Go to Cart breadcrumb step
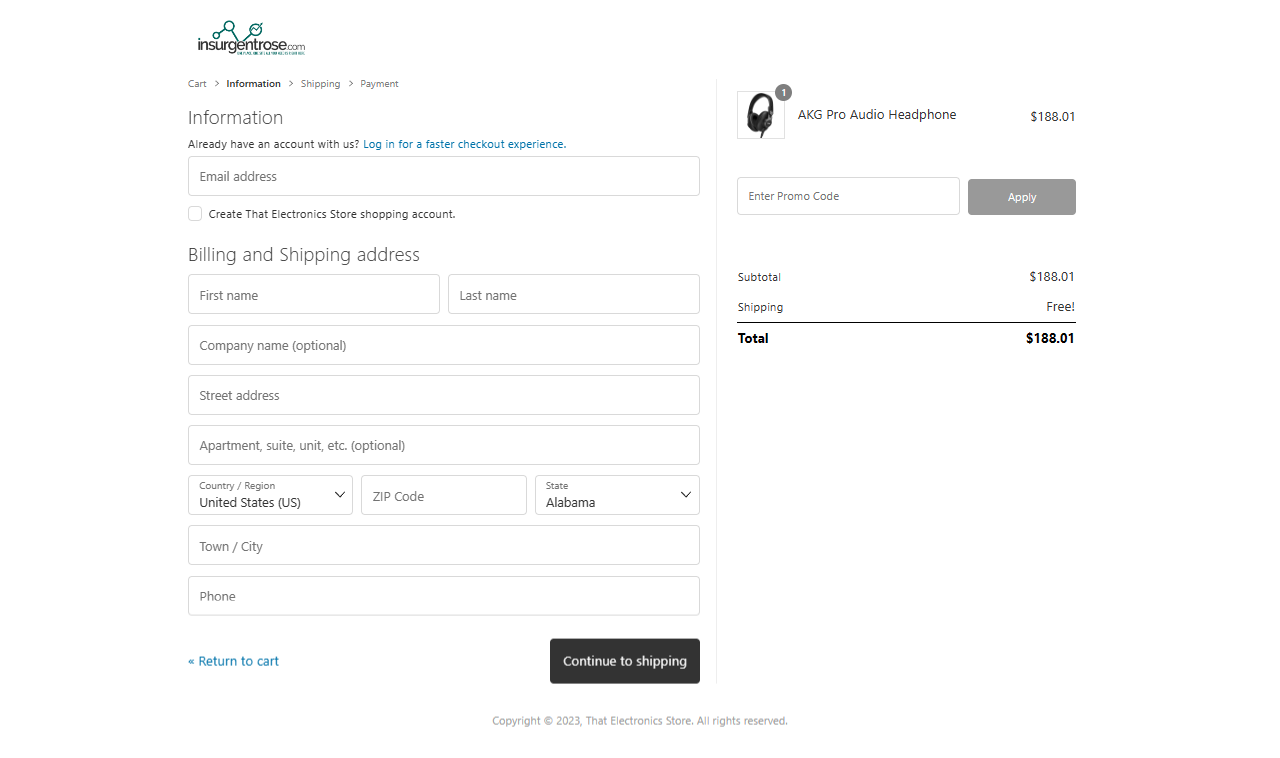The image size is (1280, 758). point(197,84)
